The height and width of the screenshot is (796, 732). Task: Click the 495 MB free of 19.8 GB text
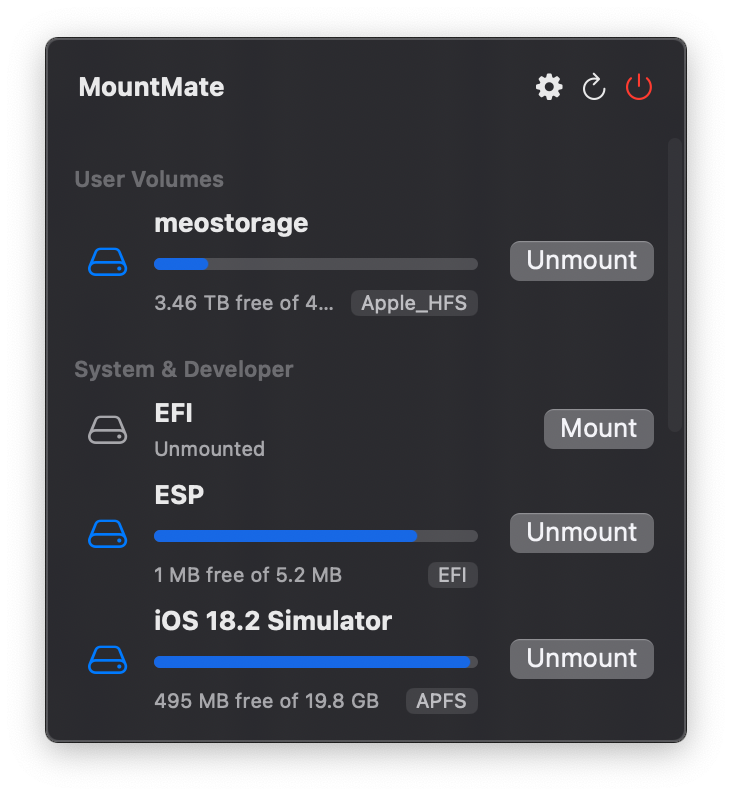click(x=267, y=701)
